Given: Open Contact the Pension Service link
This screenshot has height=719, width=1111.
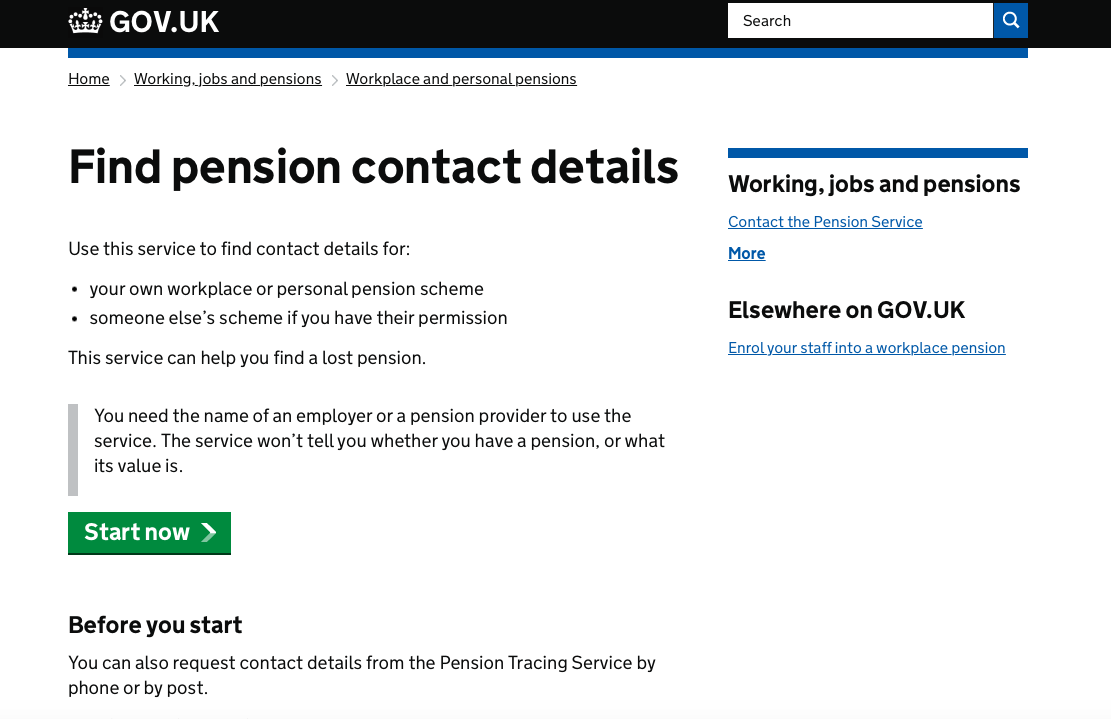Looking at the screenshot, I should point(825,222).
